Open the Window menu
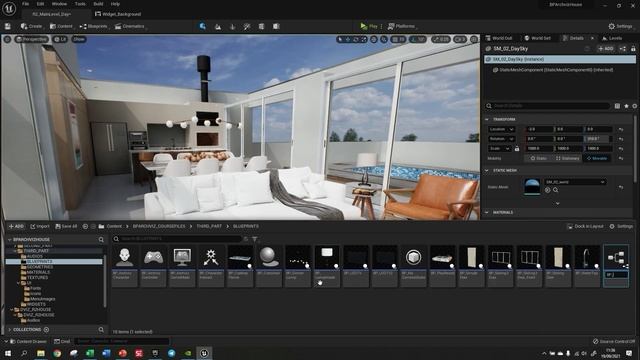Viewport: 640px width, 360px height. tap(59, 4)
